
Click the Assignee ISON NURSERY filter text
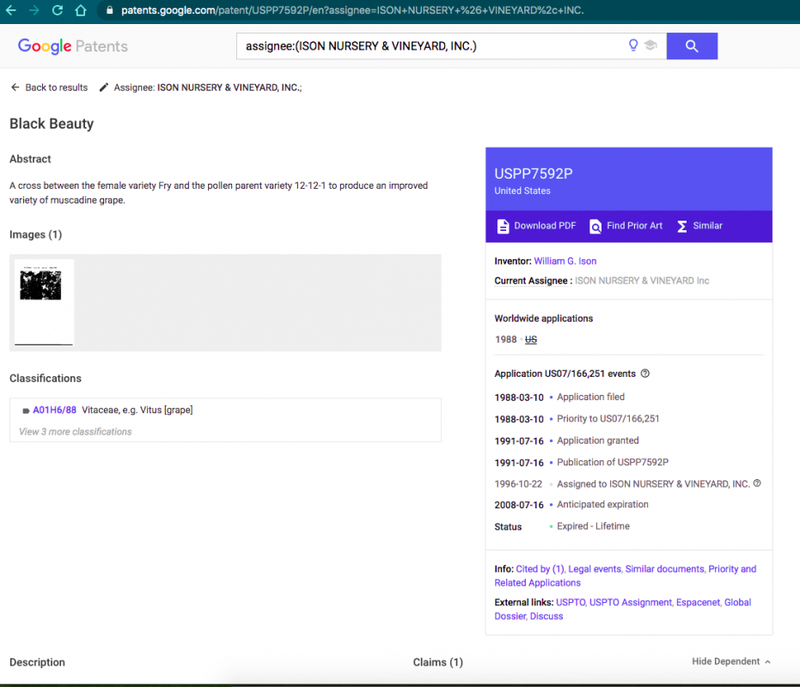pyautogui.click(x=208, y=87)
